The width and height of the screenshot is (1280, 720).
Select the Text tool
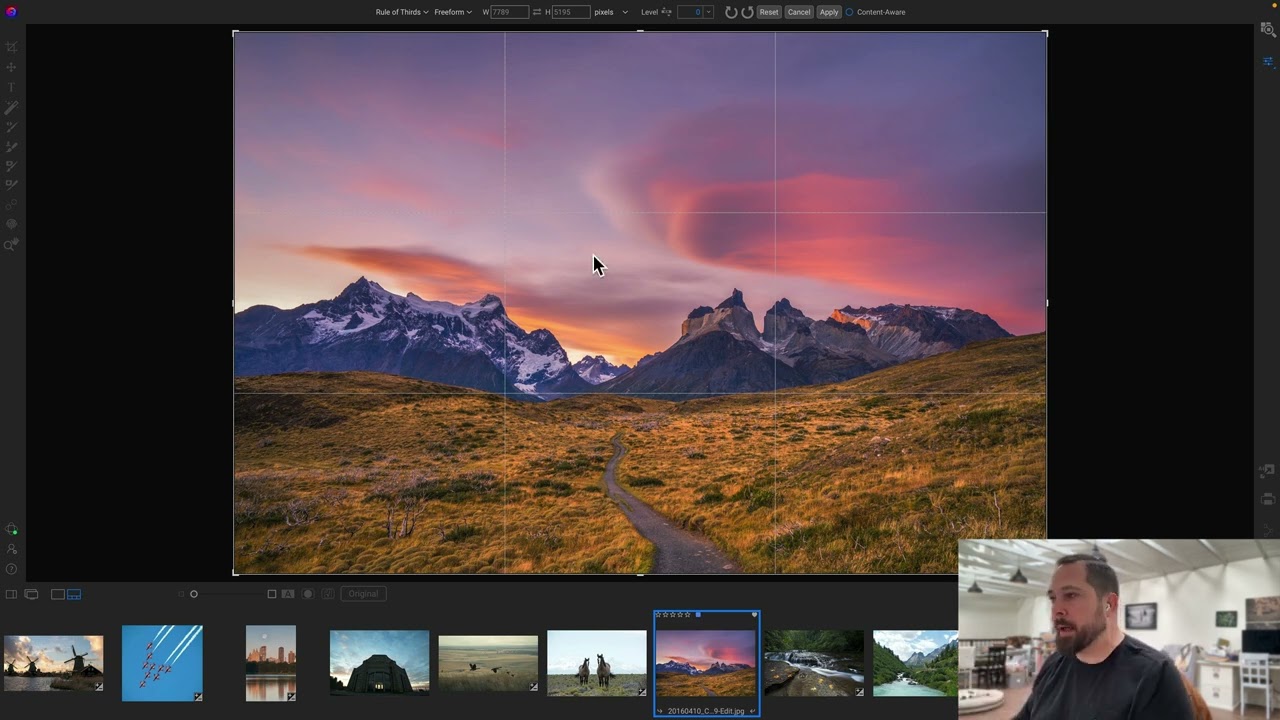[11, 87]
